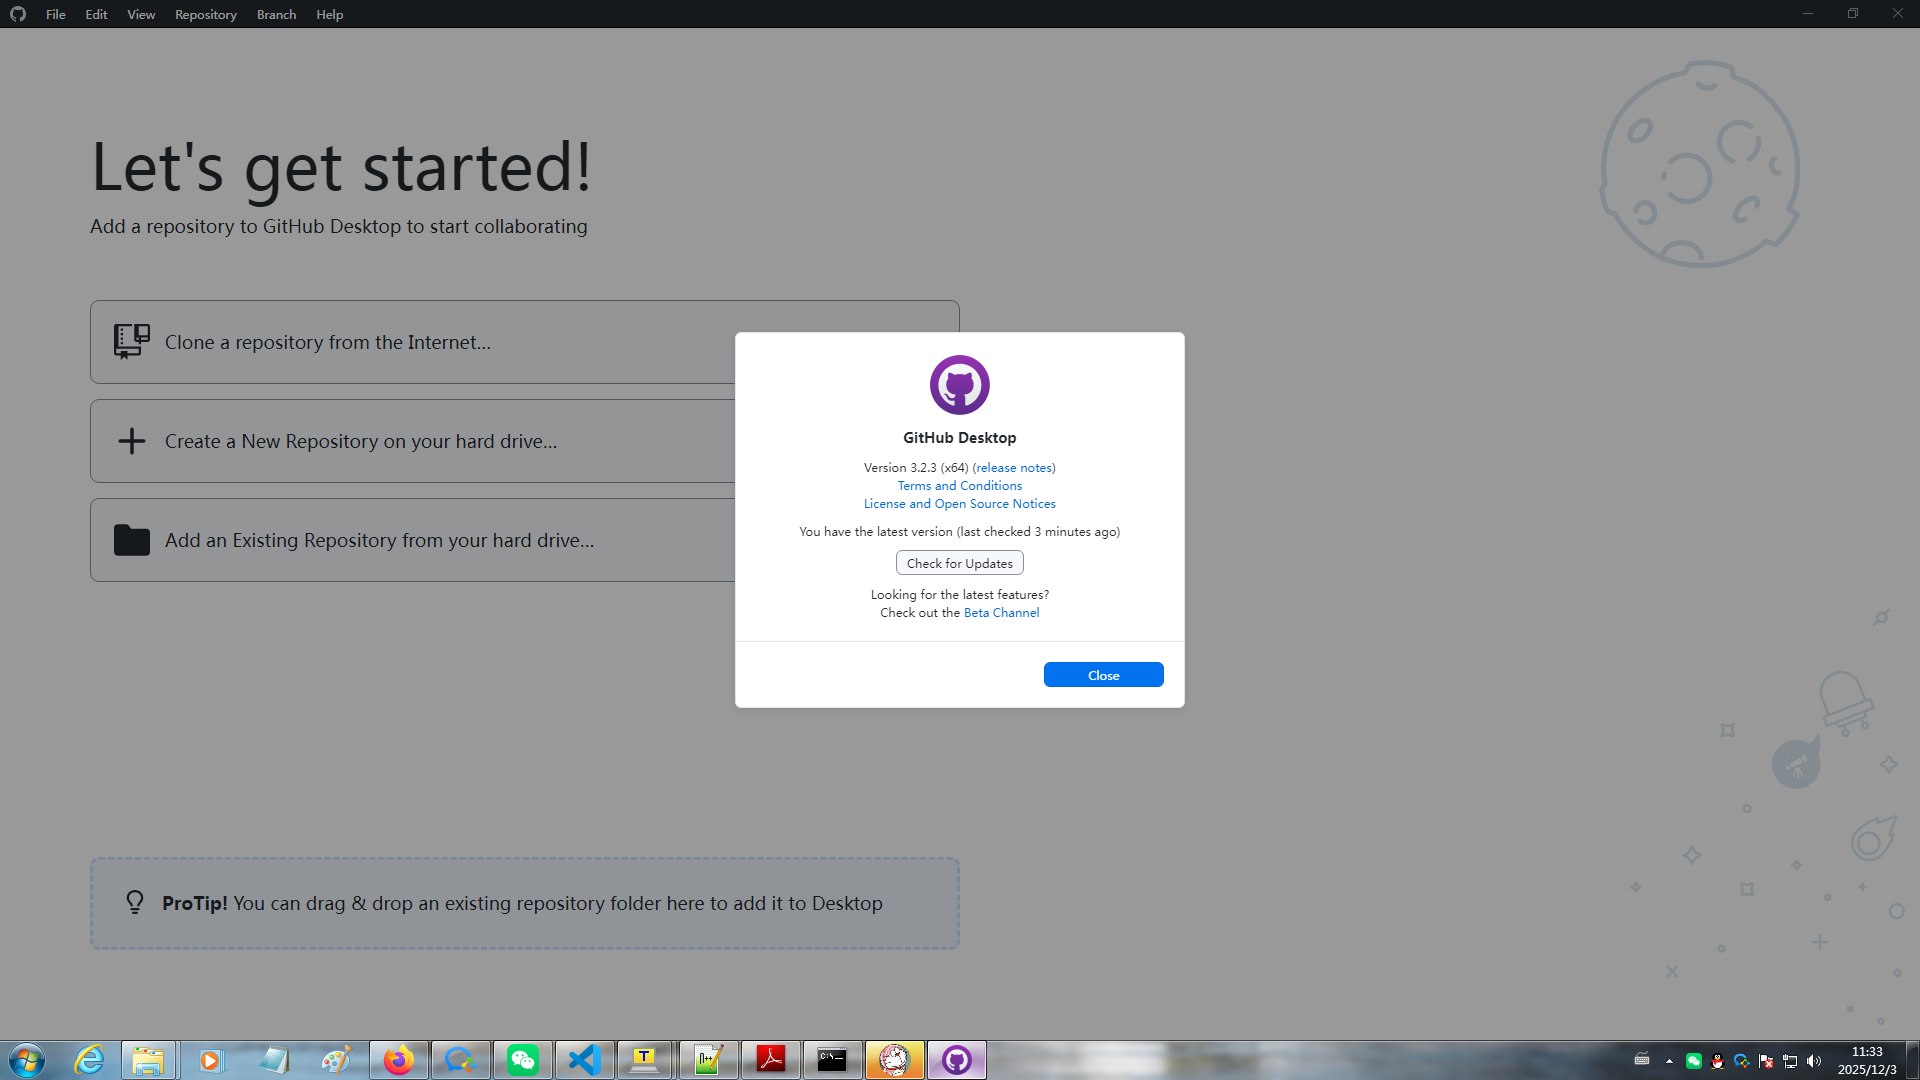The width and height of the screenshot is (1920, 1080).
Task: Follow the Beta Channel link
Action: [1001, 612]
